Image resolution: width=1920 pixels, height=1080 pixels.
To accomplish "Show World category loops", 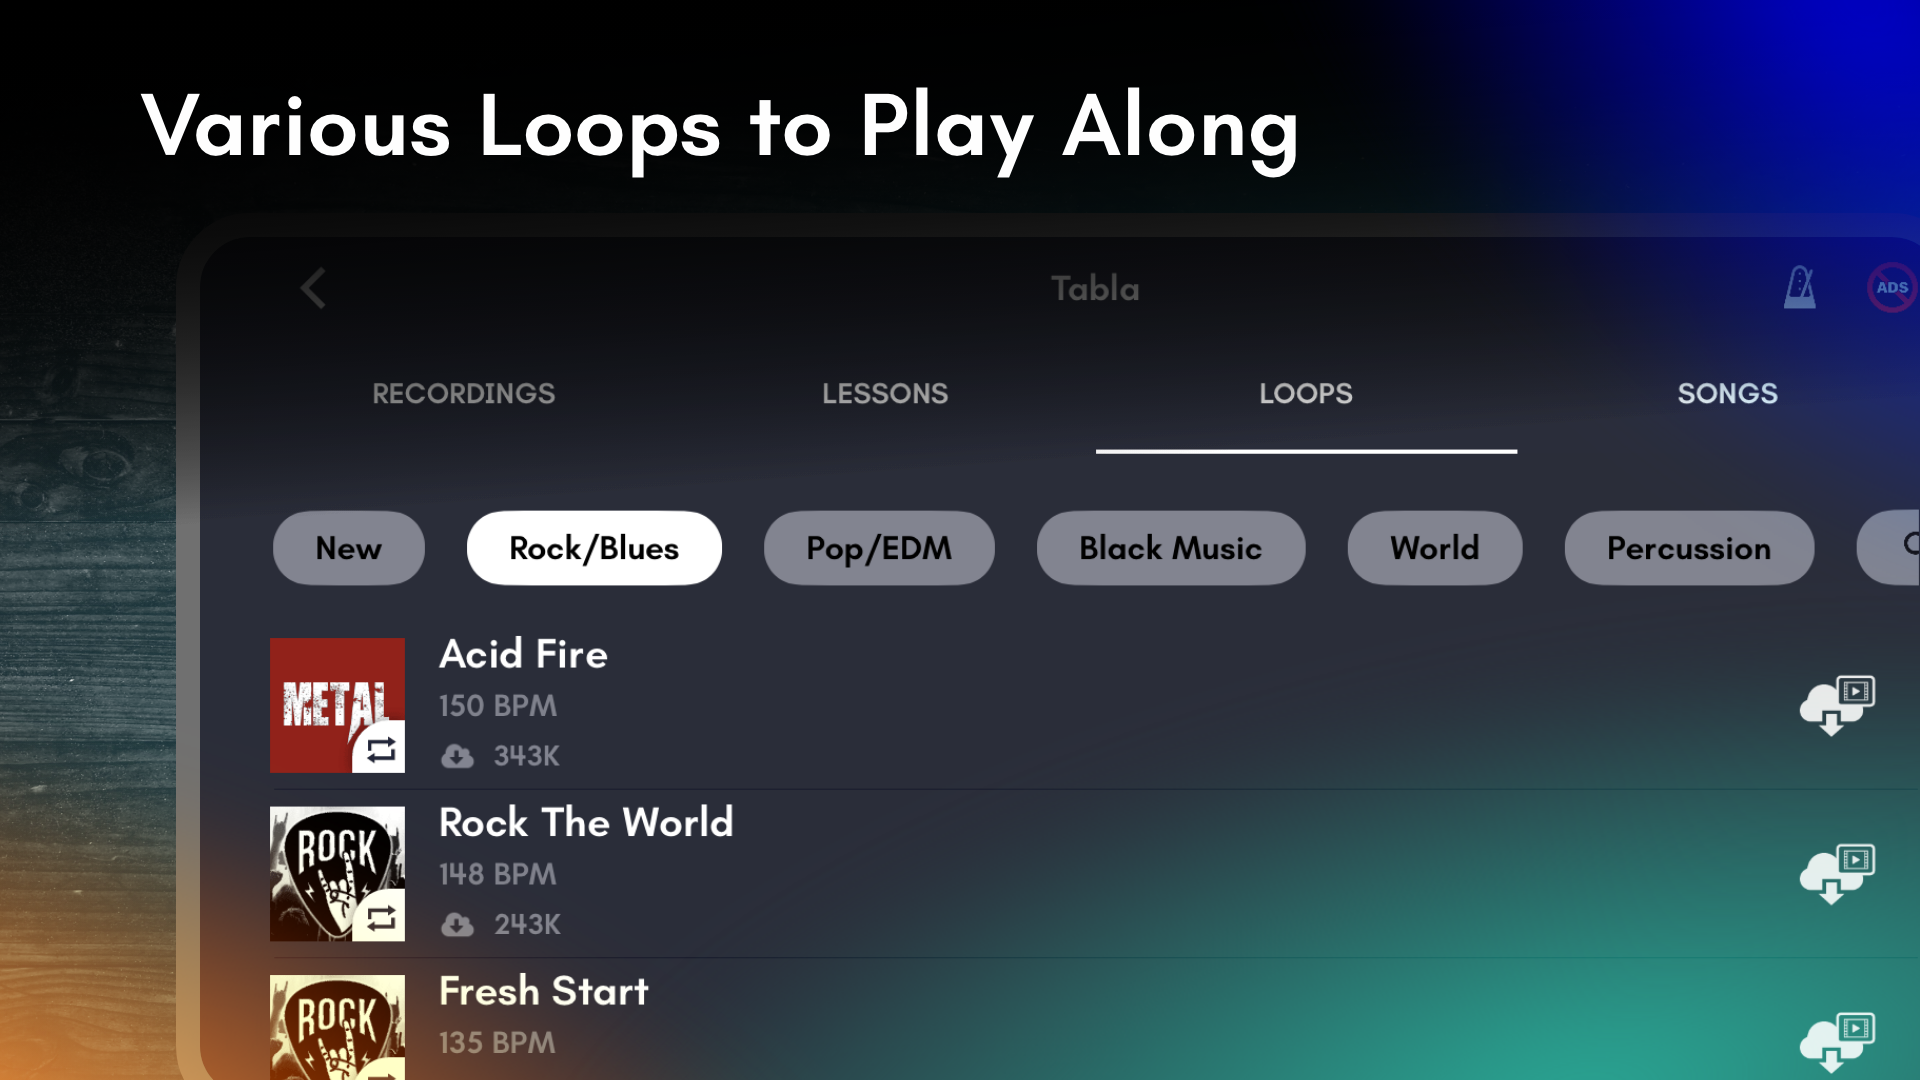I will [1434, 548].
